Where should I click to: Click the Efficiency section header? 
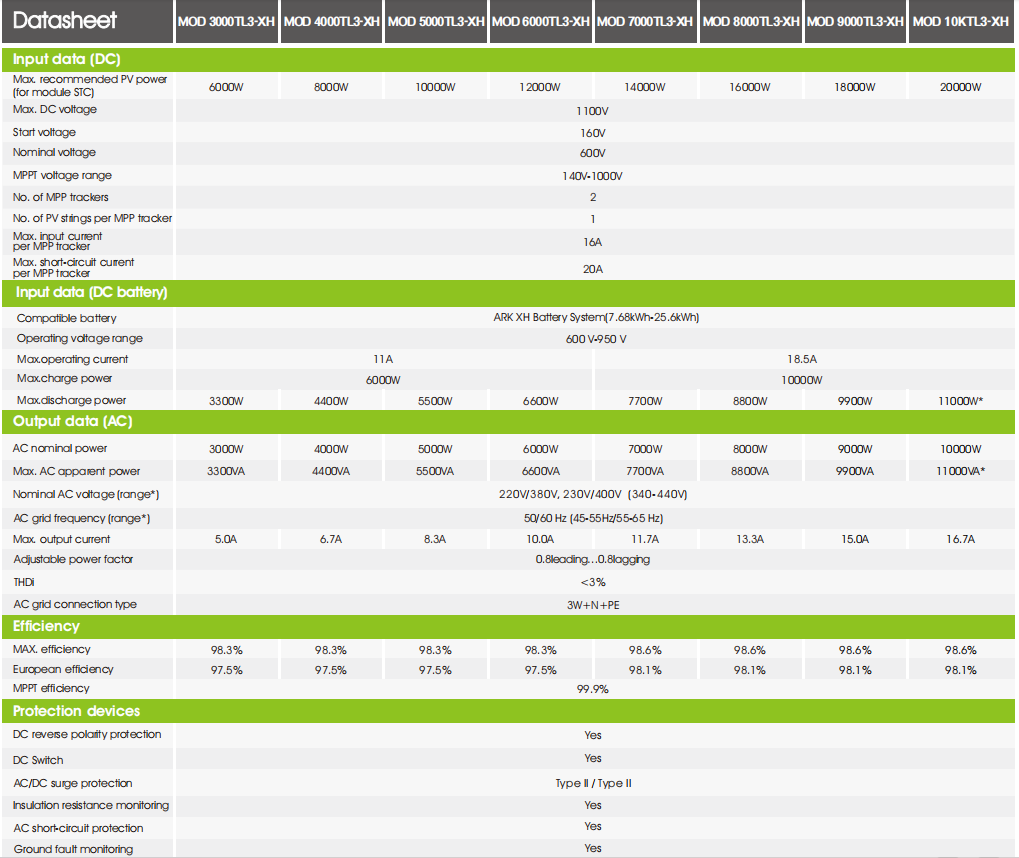pos(508,626)
